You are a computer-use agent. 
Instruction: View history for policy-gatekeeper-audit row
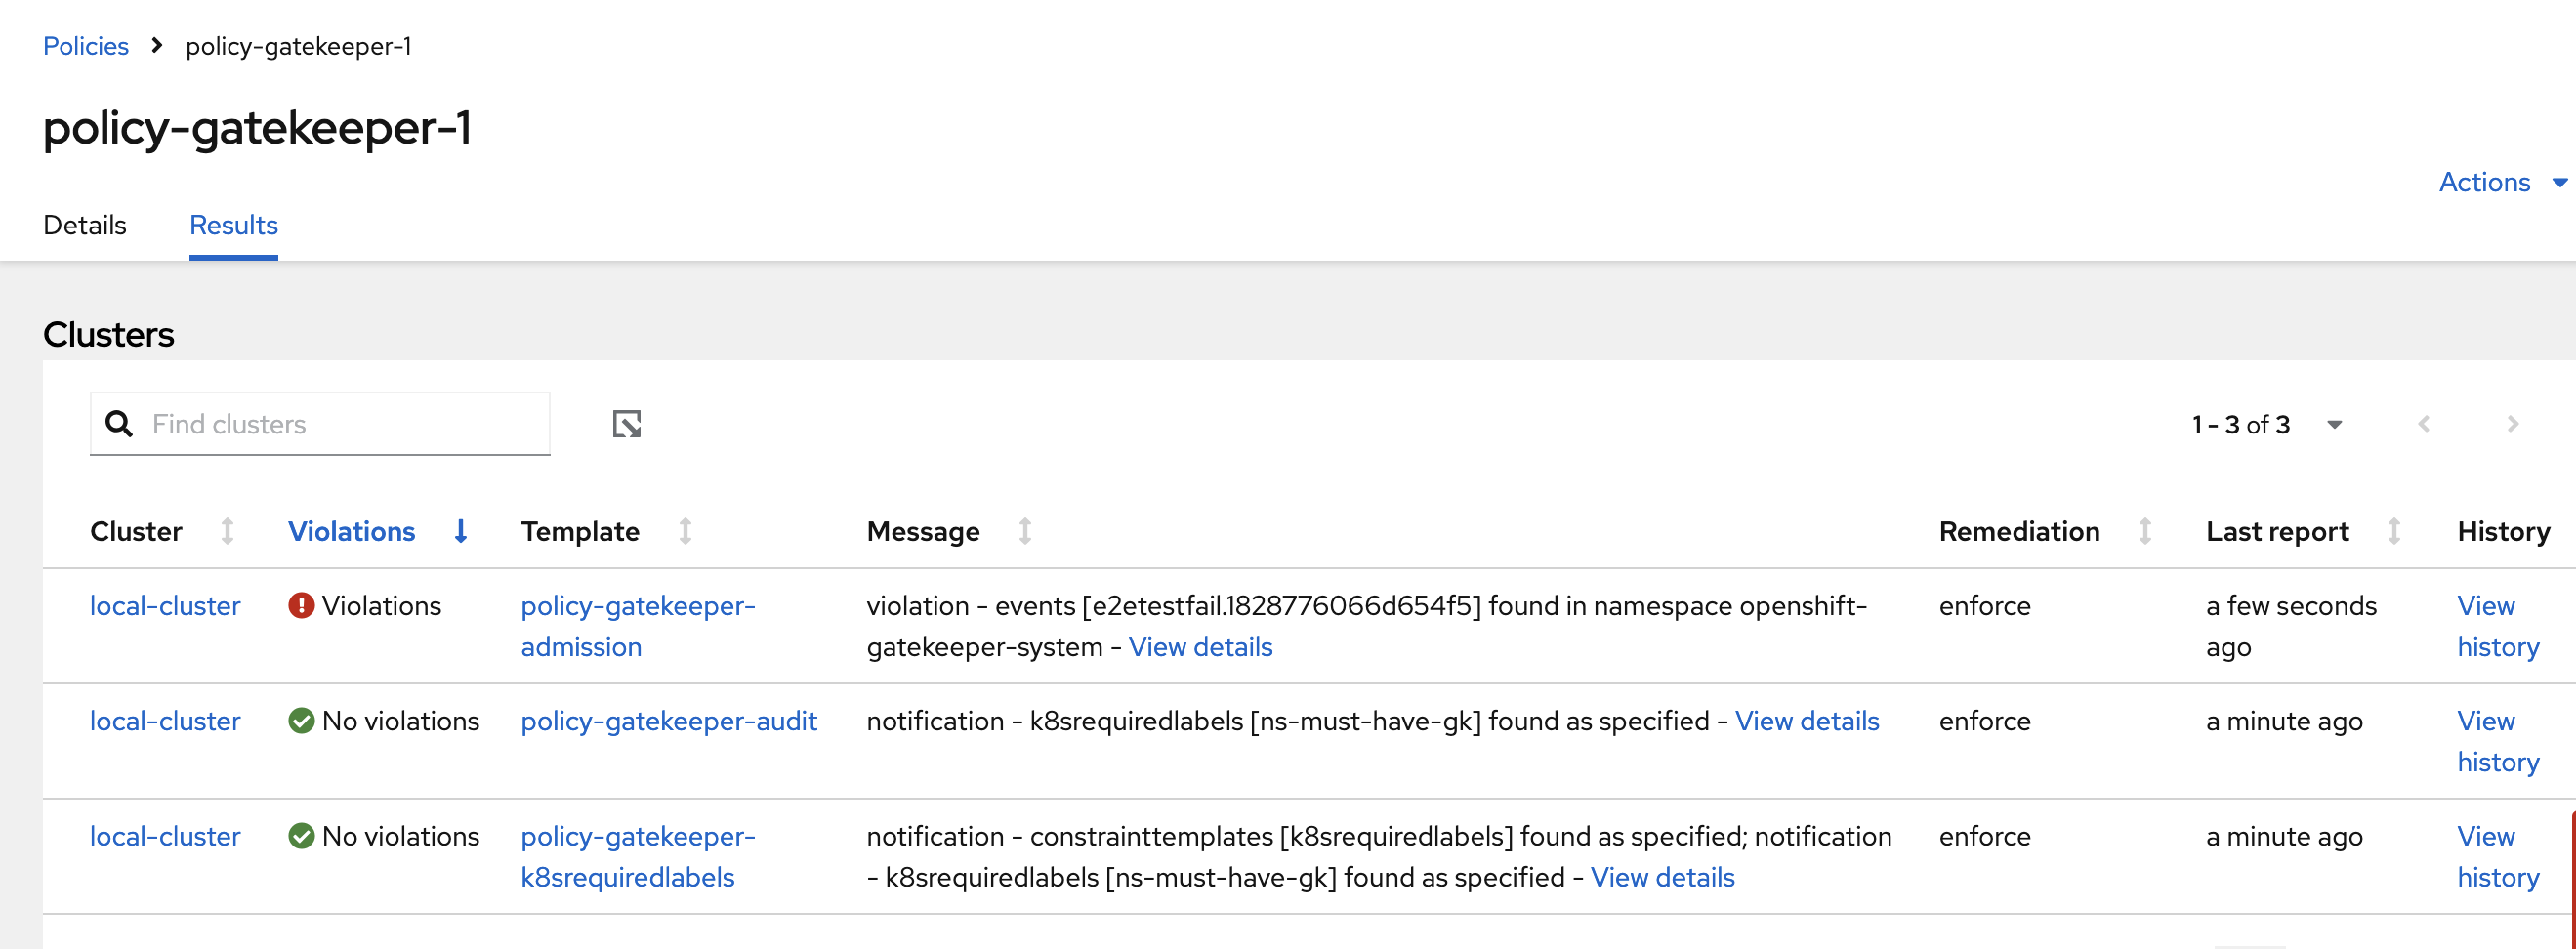click(2497, 741)
